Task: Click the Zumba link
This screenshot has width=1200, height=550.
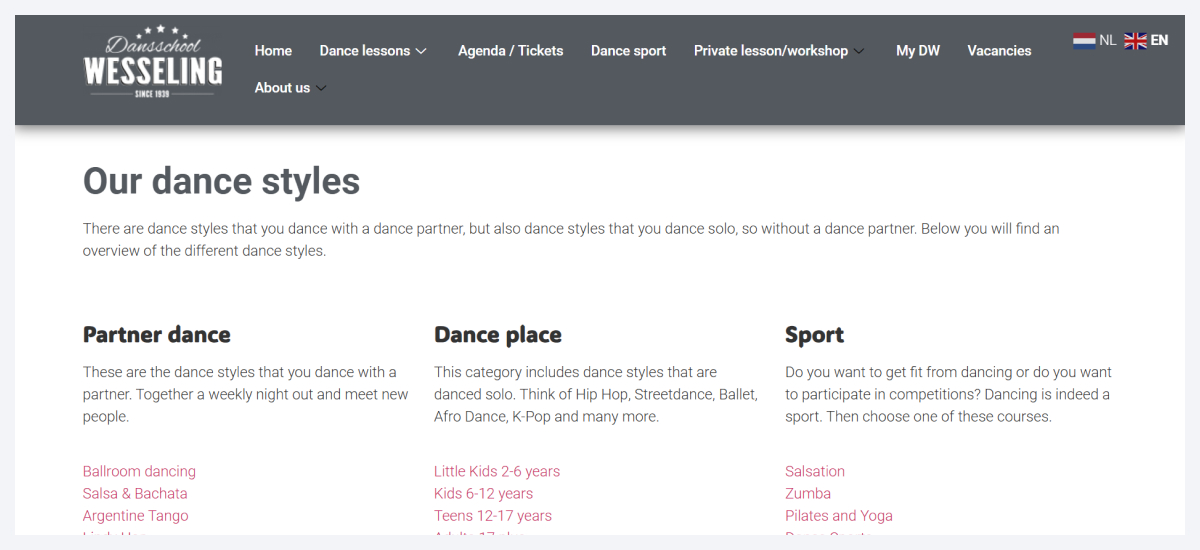Action: pos(808,493)
